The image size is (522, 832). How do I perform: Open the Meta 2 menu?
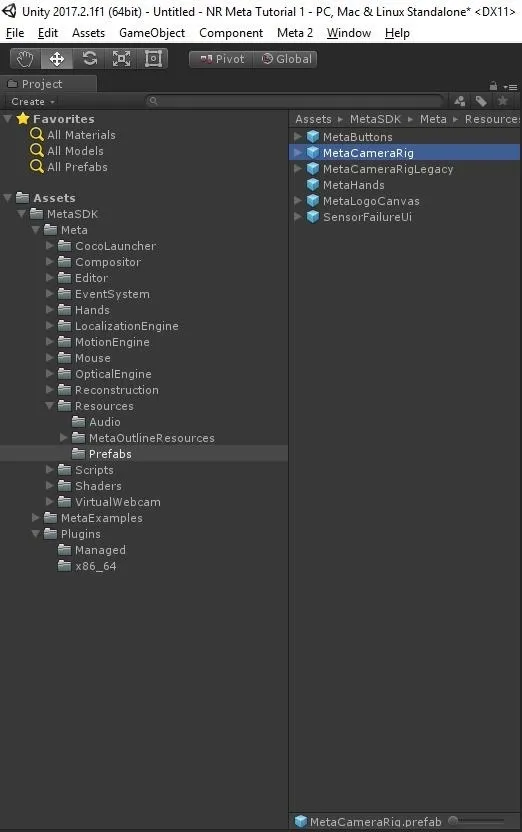pyautogui.click(x=295, y=33)
